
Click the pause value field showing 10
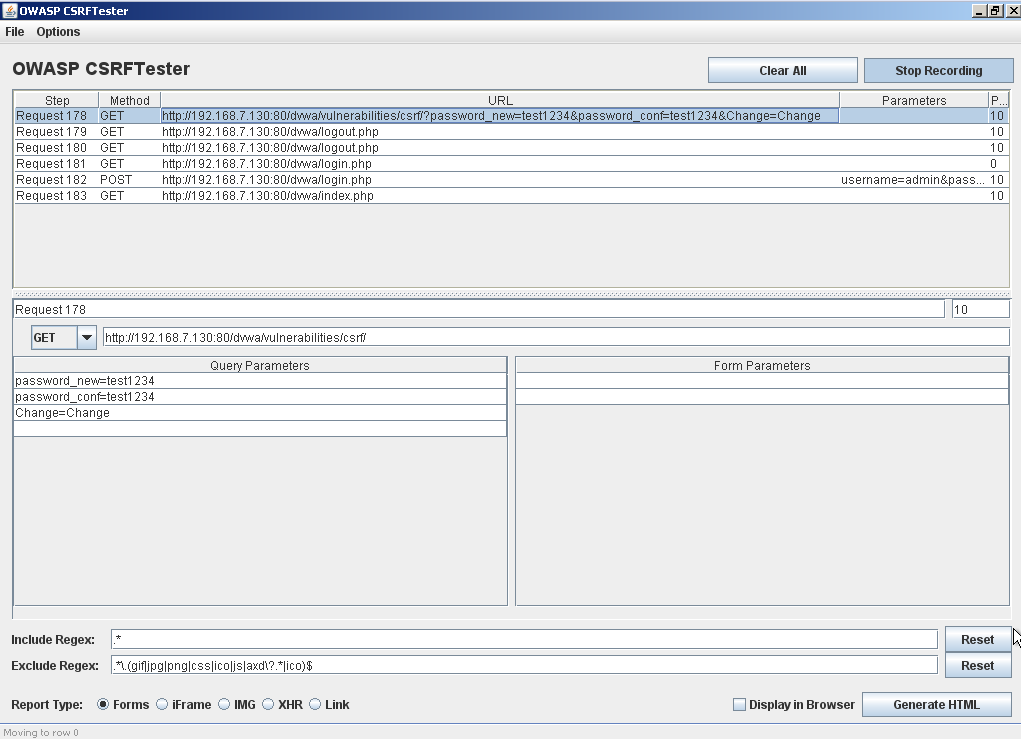[981, 309]
